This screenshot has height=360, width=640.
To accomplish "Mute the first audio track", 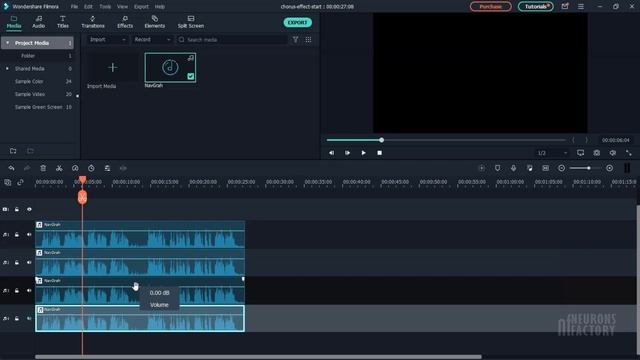I will tap(29, 235).
